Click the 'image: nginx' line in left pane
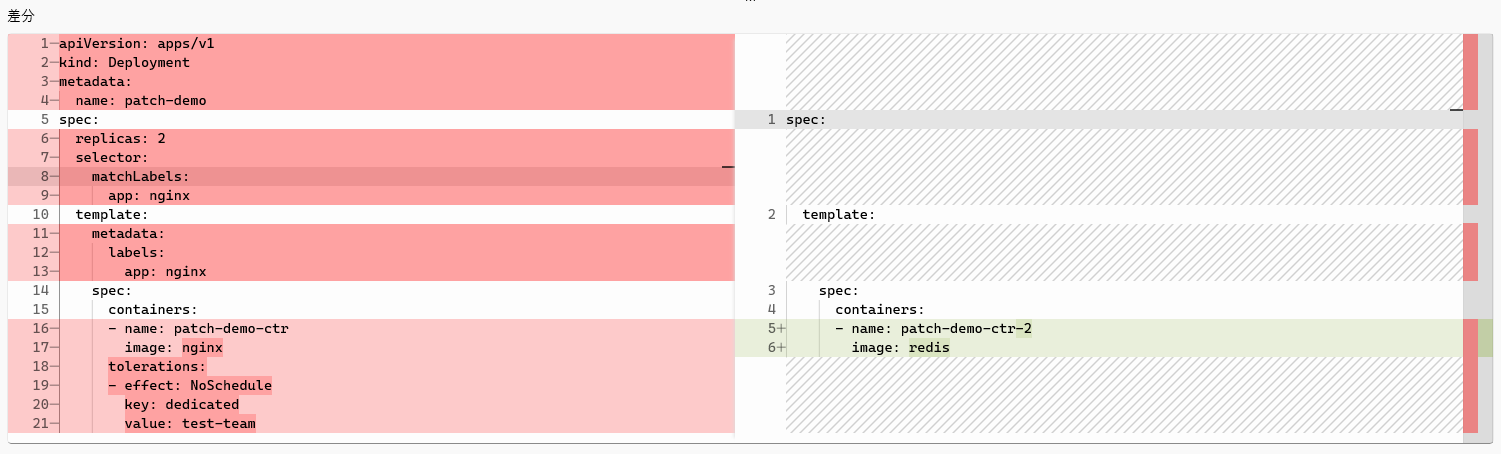This screenshot has height=454, width=1501. pyautogui.click(x=173, y=348)
